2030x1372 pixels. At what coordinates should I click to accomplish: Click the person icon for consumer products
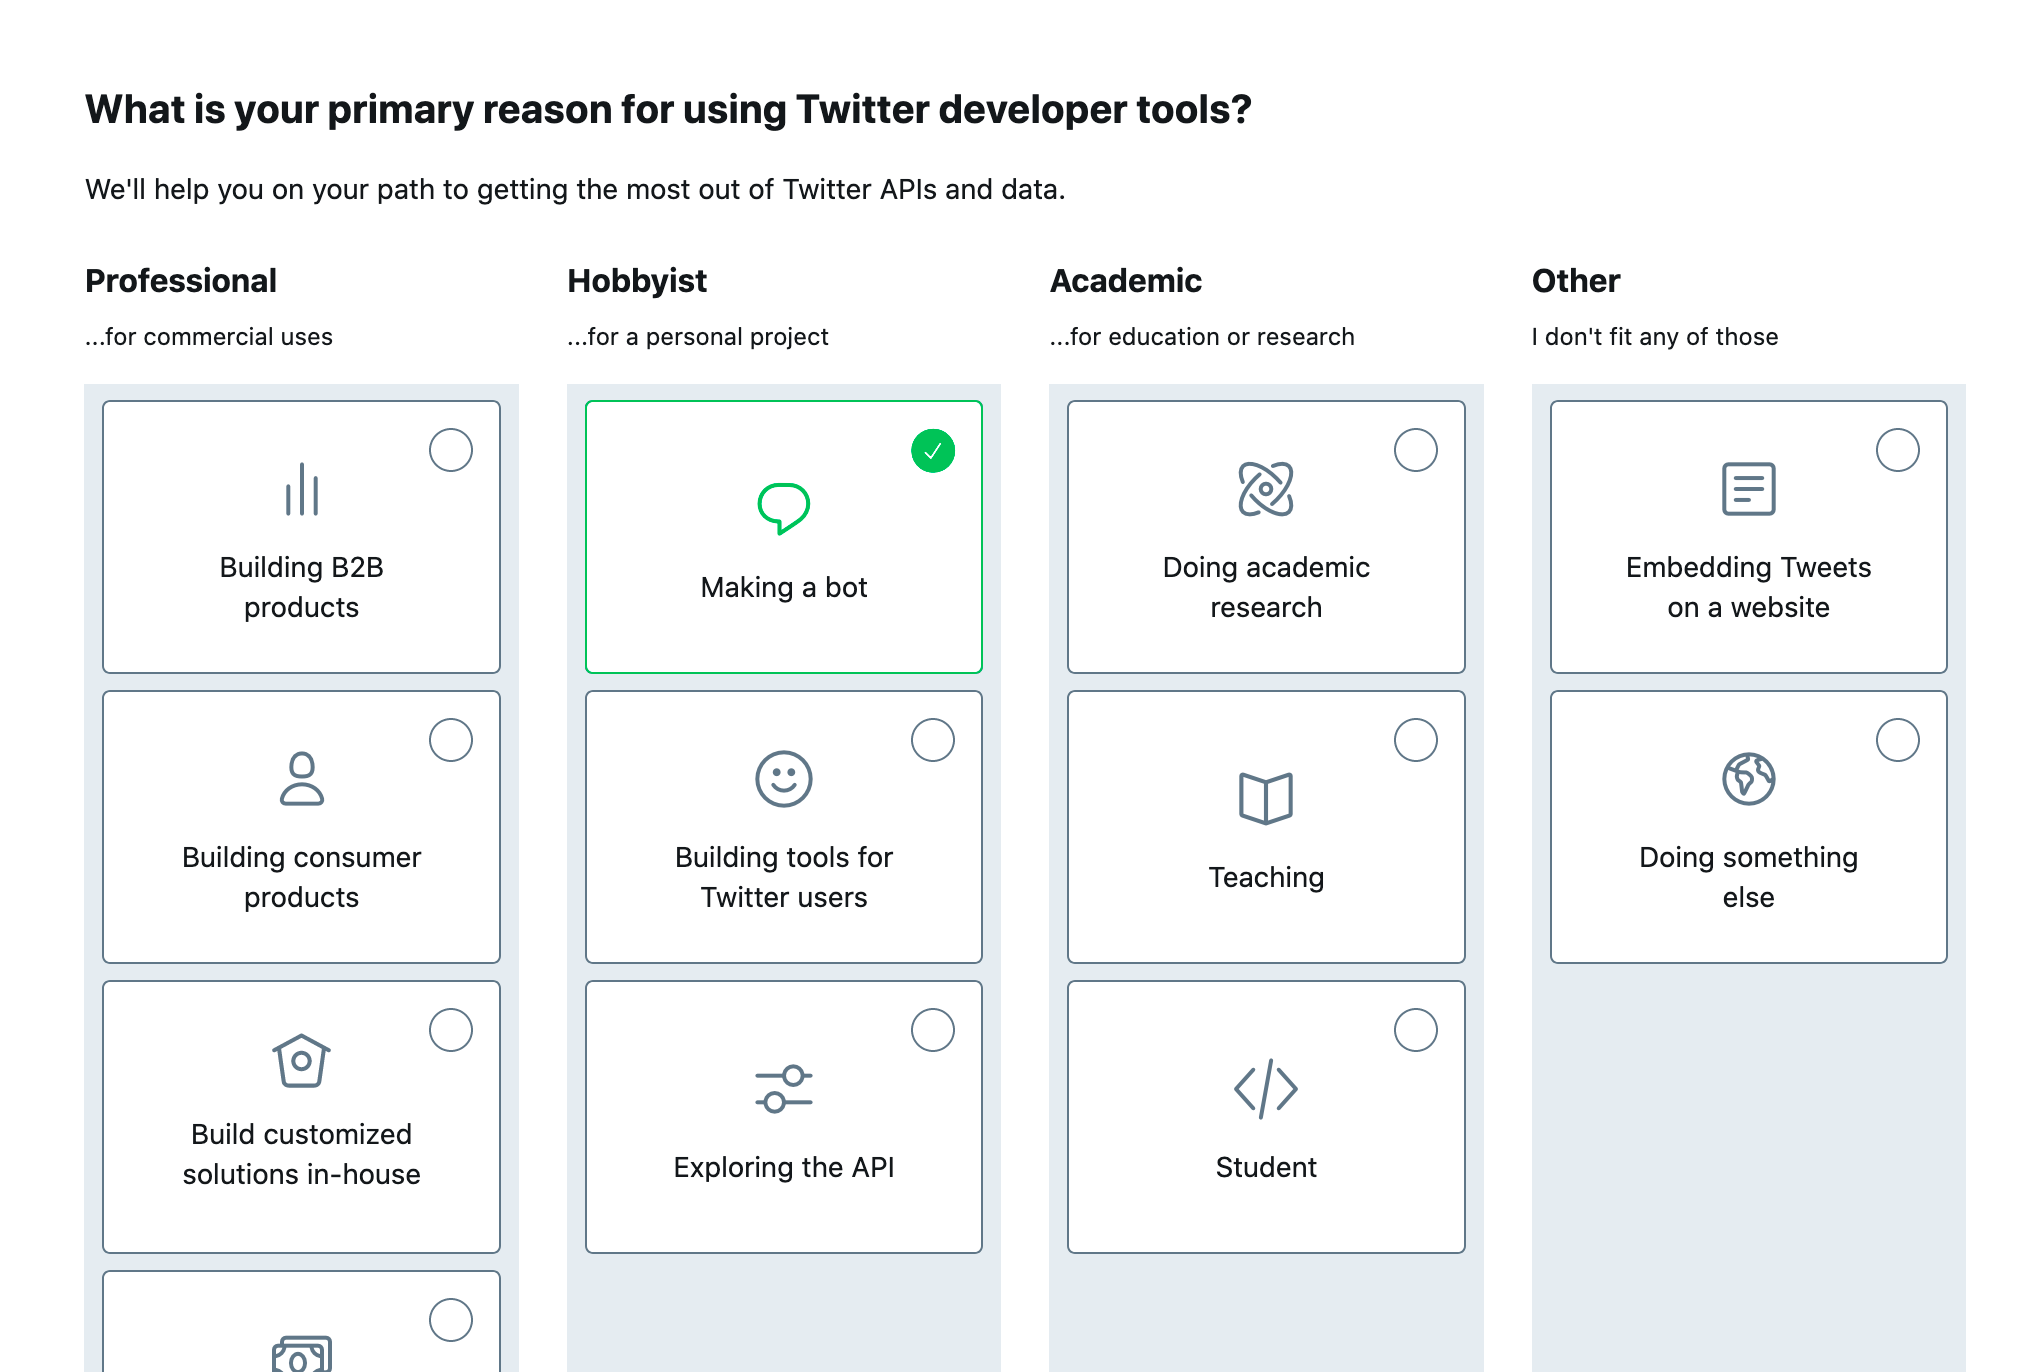[x=301, y=779]
